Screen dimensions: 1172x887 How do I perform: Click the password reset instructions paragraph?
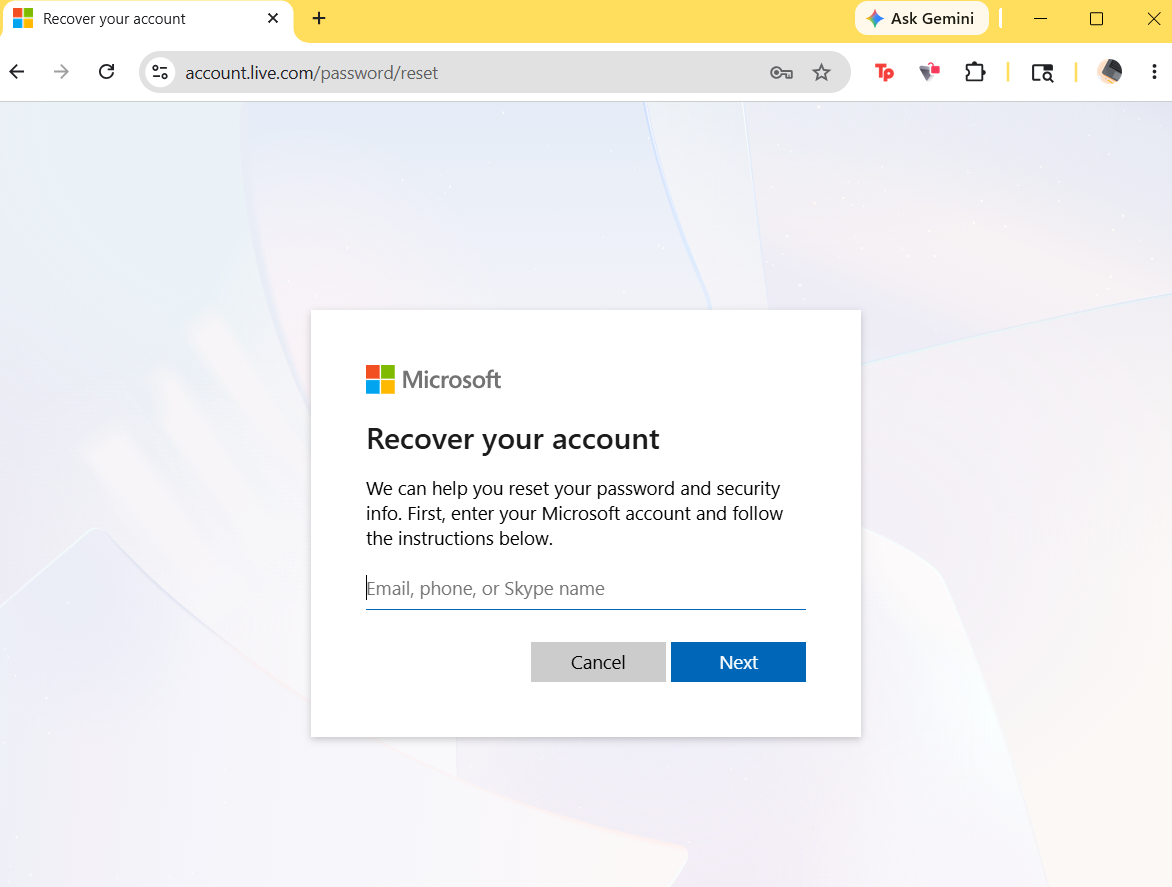pyautogui.click(x=574, y=514)
